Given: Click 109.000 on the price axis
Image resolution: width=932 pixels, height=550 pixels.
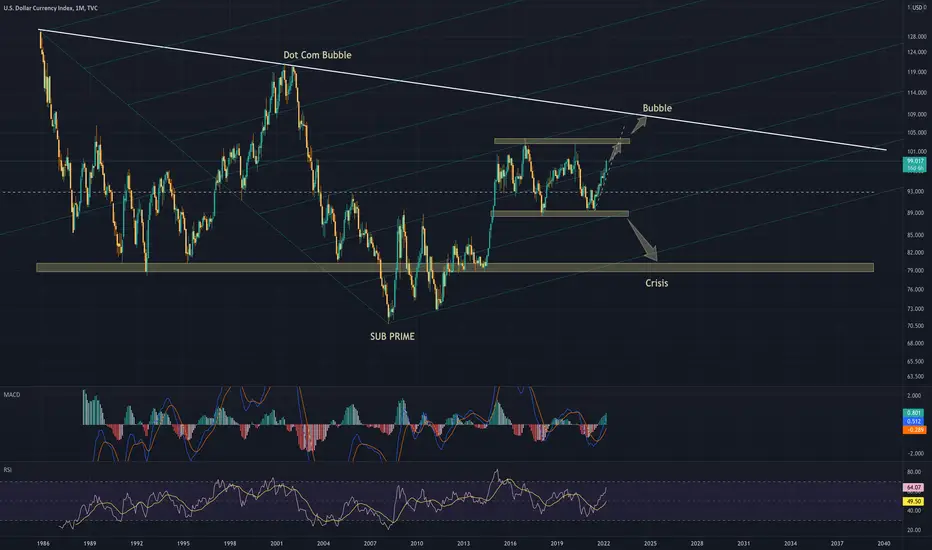Looking at the screenshot, I should click(917, 114).
